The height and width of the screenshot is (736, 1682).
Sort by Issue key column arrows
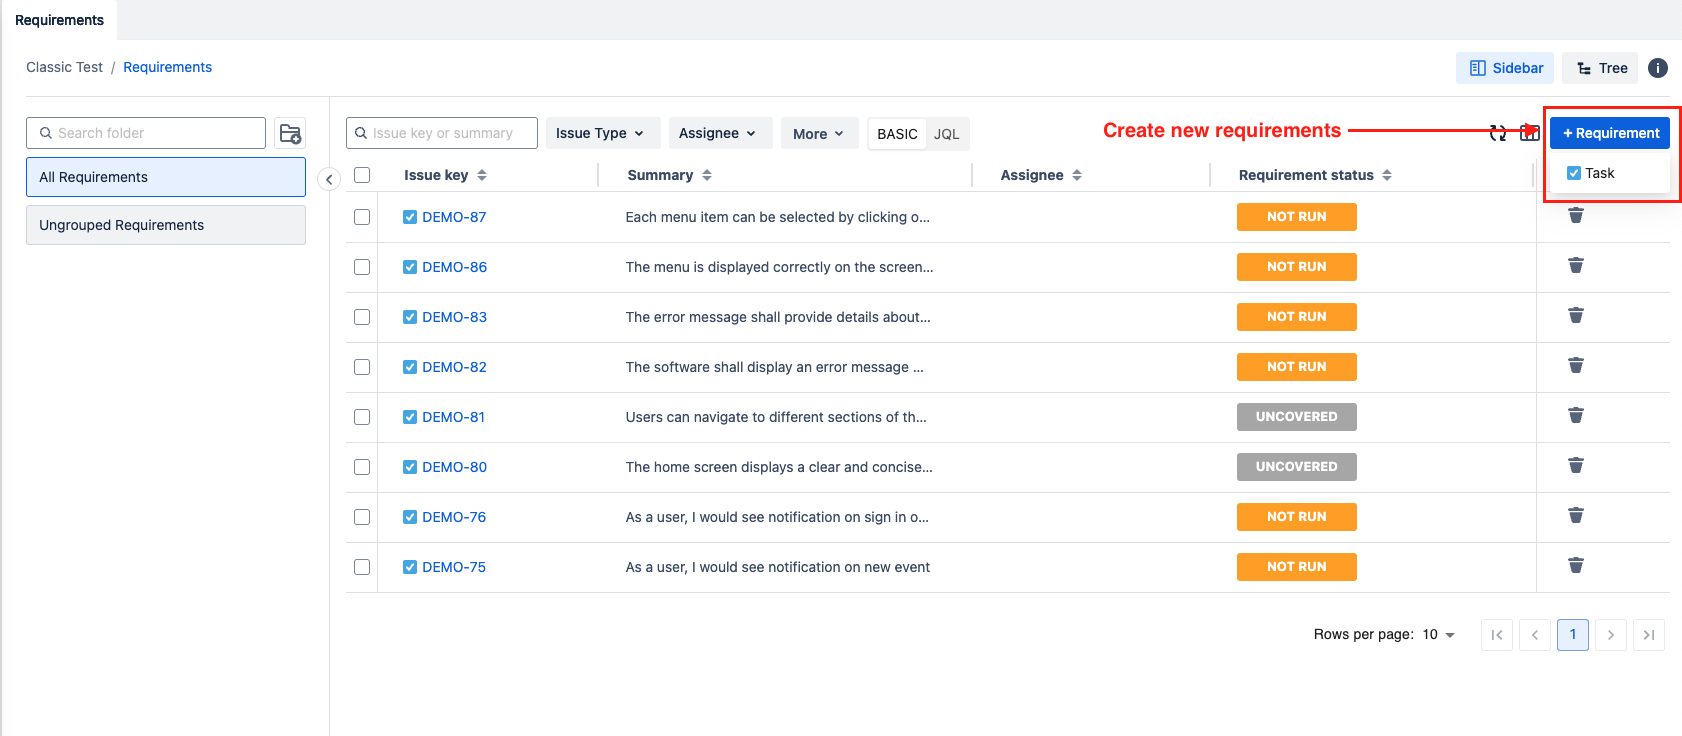(x=482, y=175)
